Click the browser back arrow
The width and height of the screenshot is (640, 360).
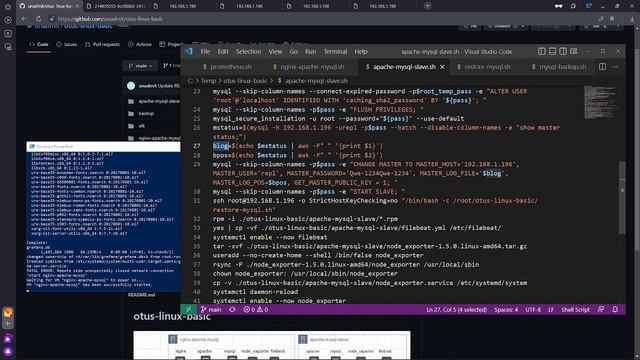24,19
